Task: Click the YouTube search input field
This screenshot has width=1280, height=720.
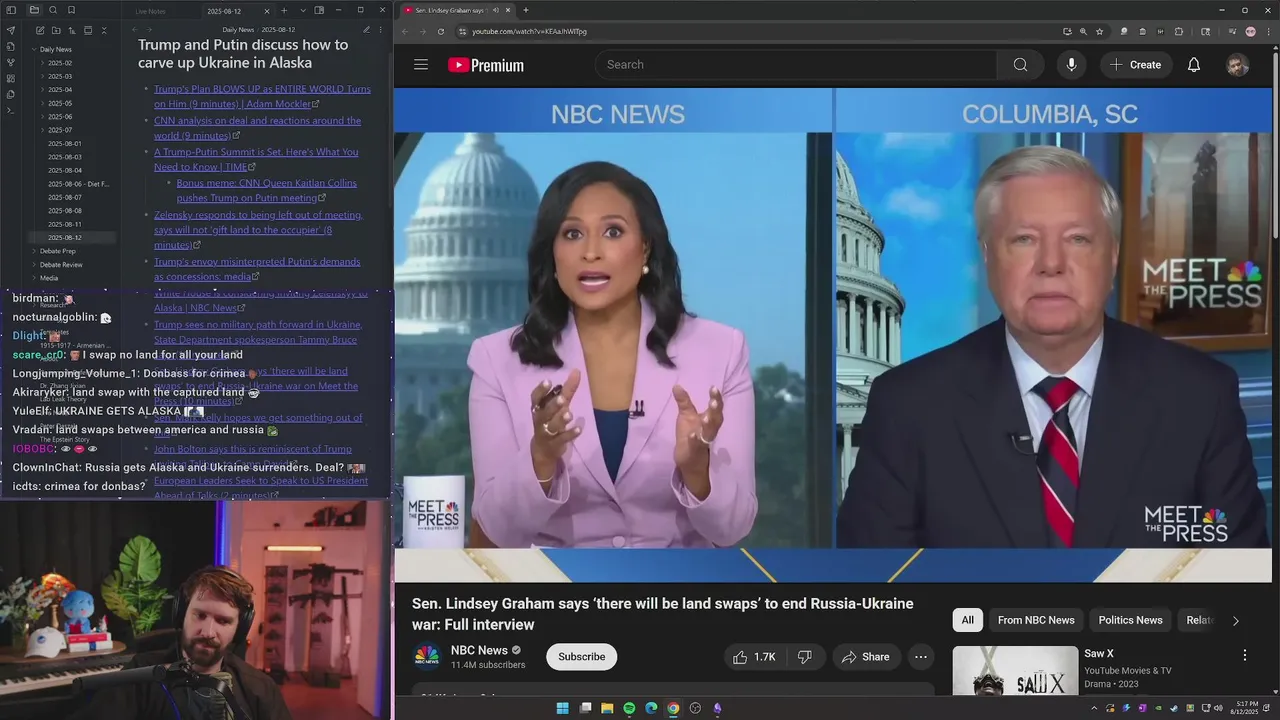Action: 796,65
